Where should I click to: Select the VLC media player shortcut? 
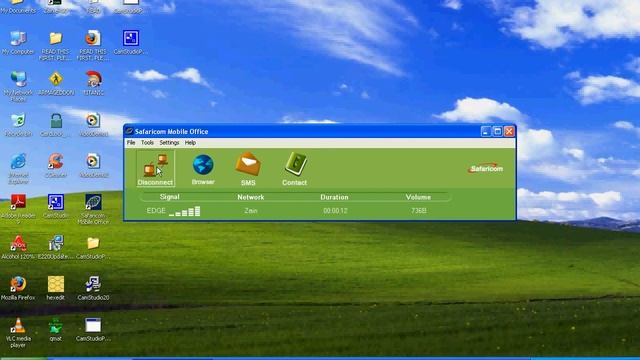click(x=18, y=333)
